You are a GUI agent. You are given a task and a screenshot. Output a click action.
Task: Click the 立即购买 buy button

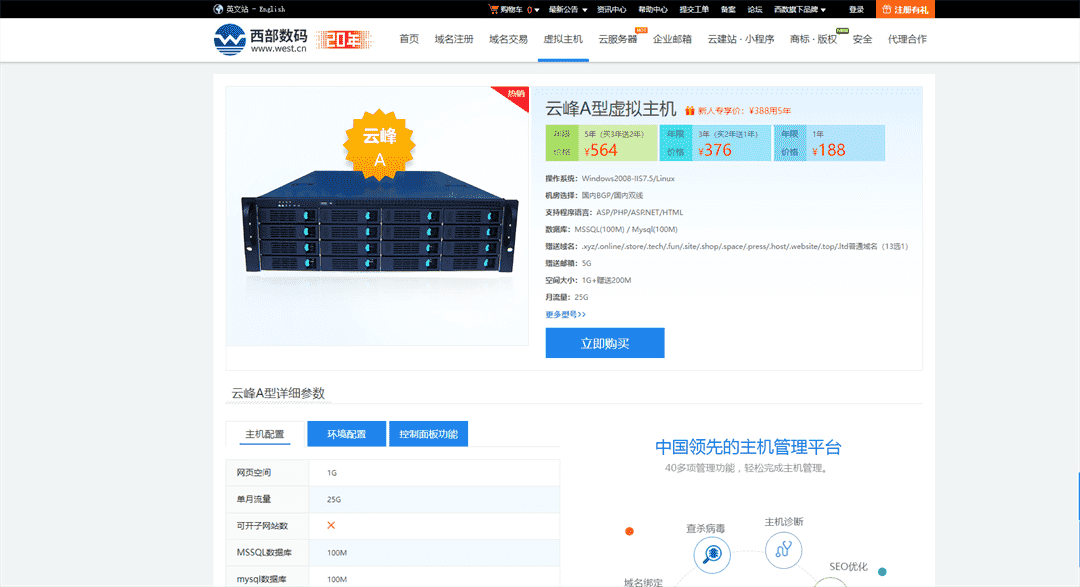click(x=605, y=343)
